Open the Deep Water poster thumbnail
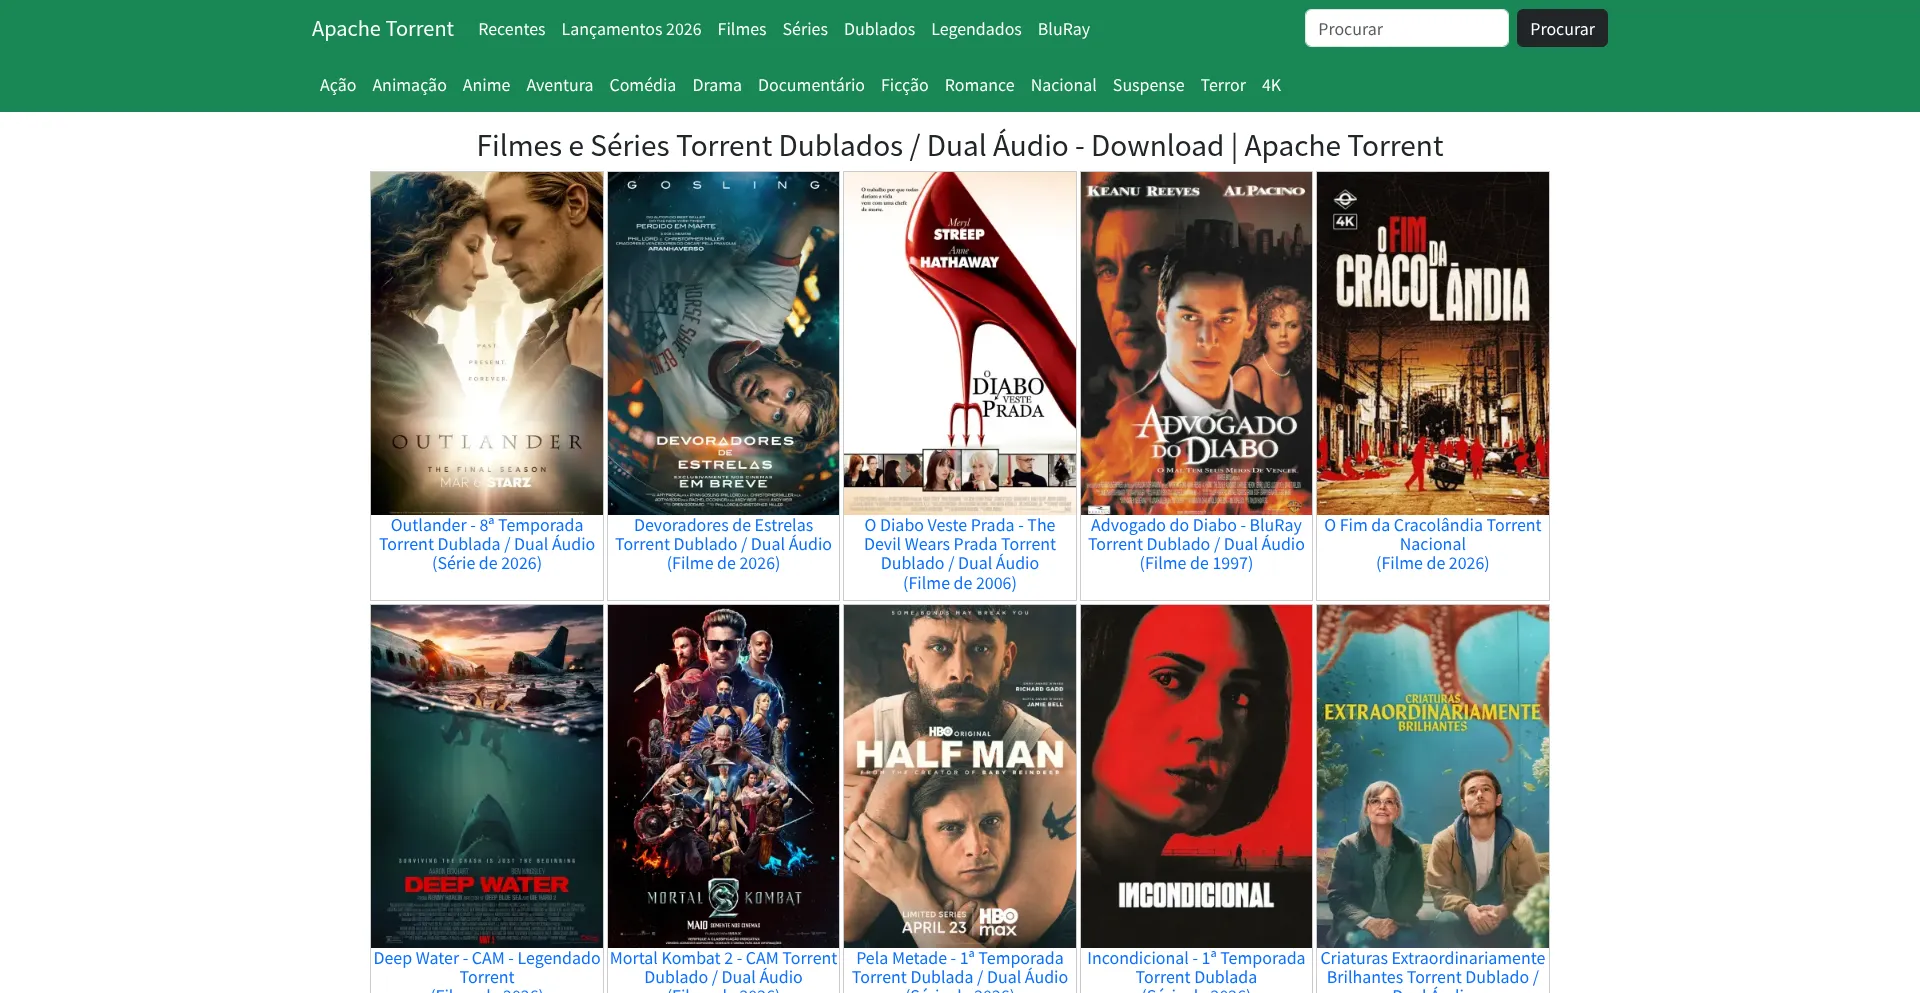The height and width of the screenshot is (993, 1920). point(487,776)
